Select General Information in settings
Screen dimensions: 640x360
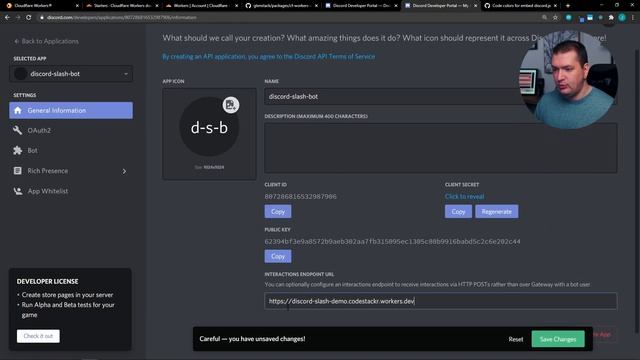pos(71,111)
